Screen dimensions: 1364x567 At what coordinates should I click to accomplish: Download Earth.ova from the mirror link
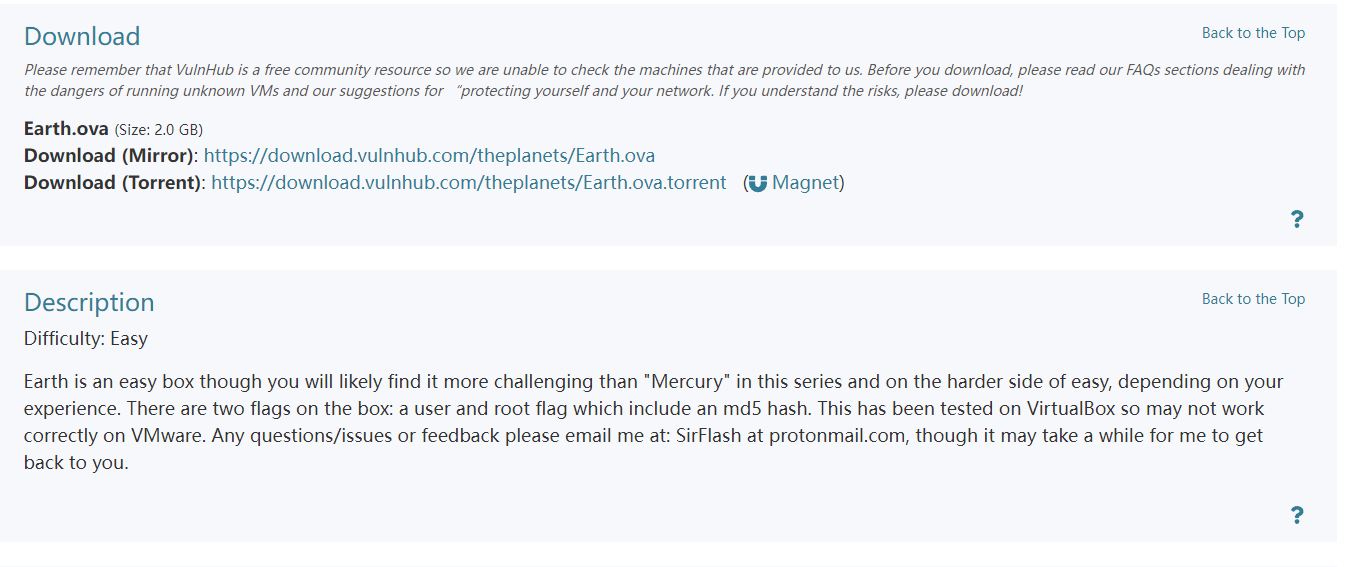coord(429,155)
